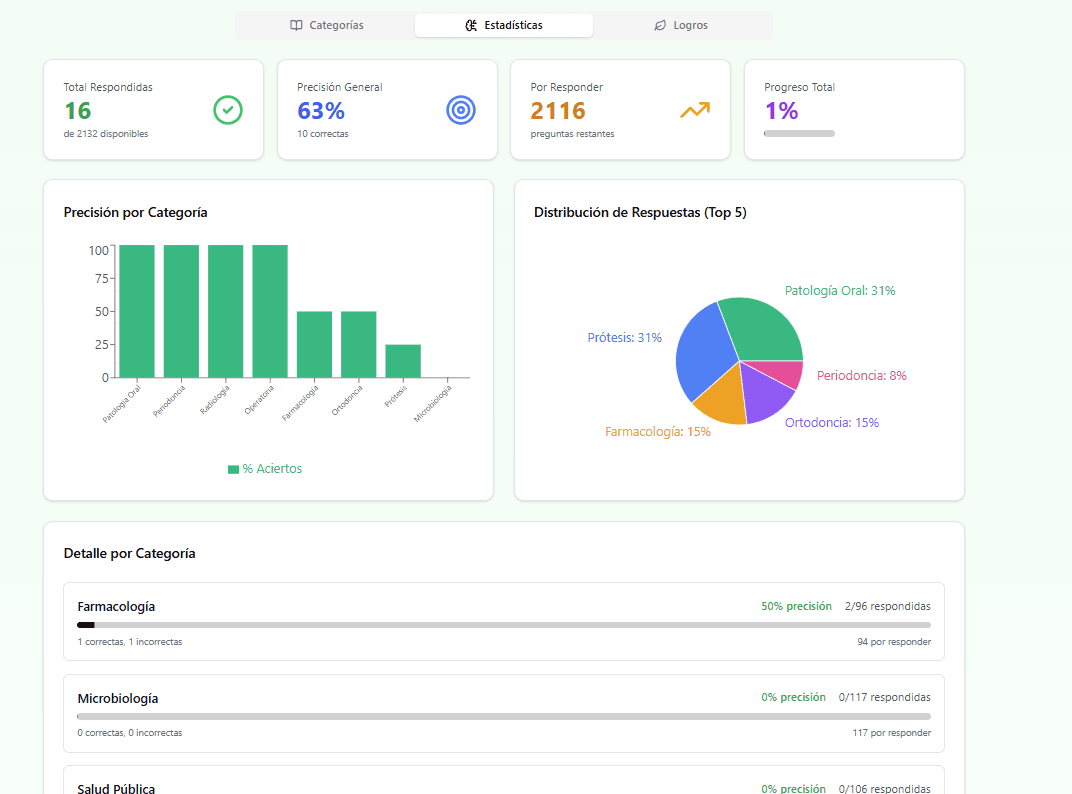The width and height of the screenshot is (1072, 794).
Task: Click the 'Precisión por Categoría' heading
Action: (x=135, y=213)
